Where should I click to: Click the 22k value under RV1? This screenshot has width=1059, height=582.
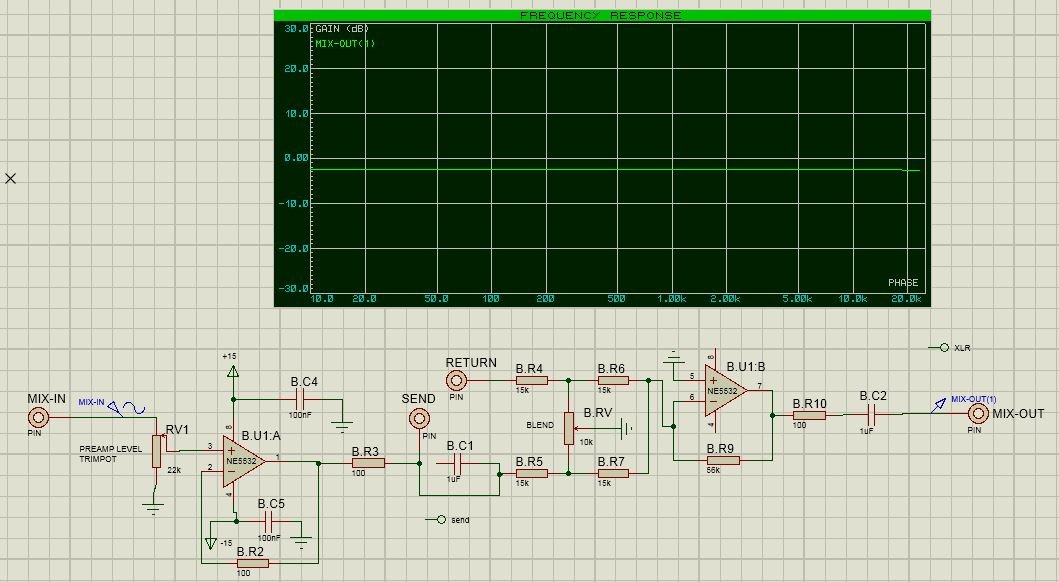[174, 470]
